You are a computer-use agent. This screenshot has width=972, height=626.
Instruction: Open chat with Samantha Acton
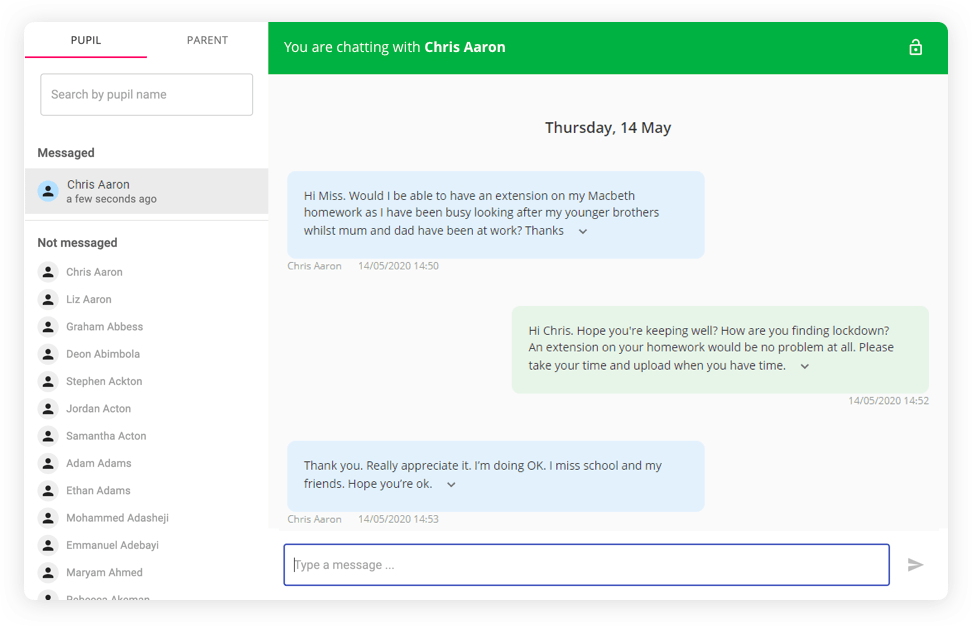[x=106, y=436]
